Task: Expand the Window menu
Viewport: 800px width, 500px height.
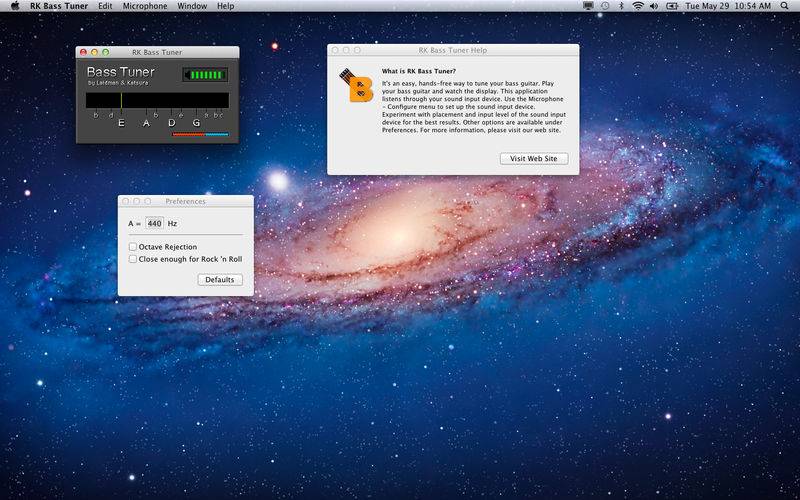Action: click(x=192, y=6)
